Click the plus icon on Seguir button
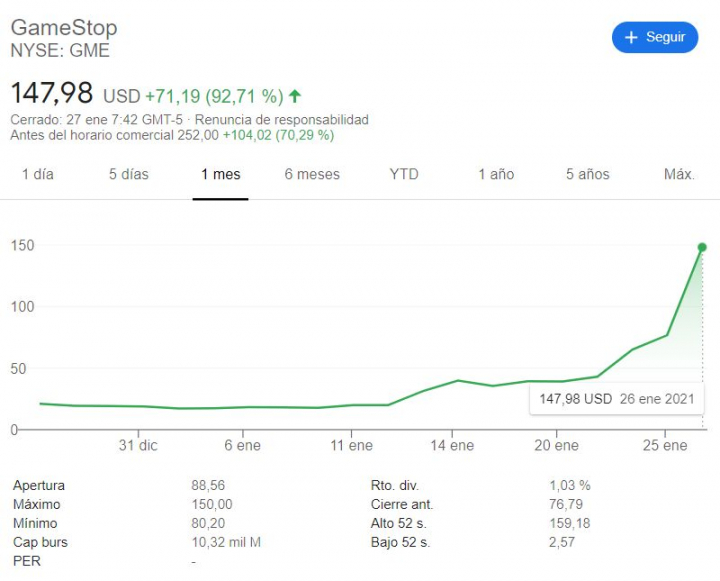 (x=631, y=37)
